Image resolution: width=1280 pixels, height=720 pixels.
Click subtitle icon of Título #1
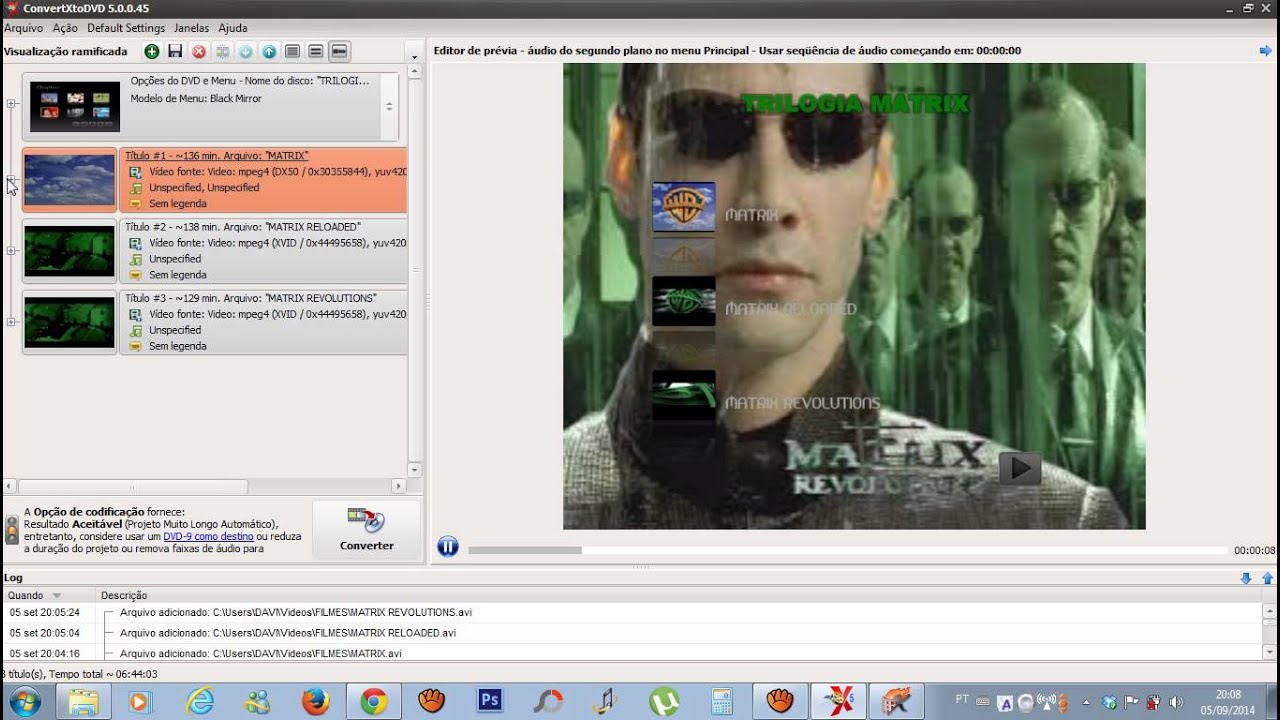136,204
